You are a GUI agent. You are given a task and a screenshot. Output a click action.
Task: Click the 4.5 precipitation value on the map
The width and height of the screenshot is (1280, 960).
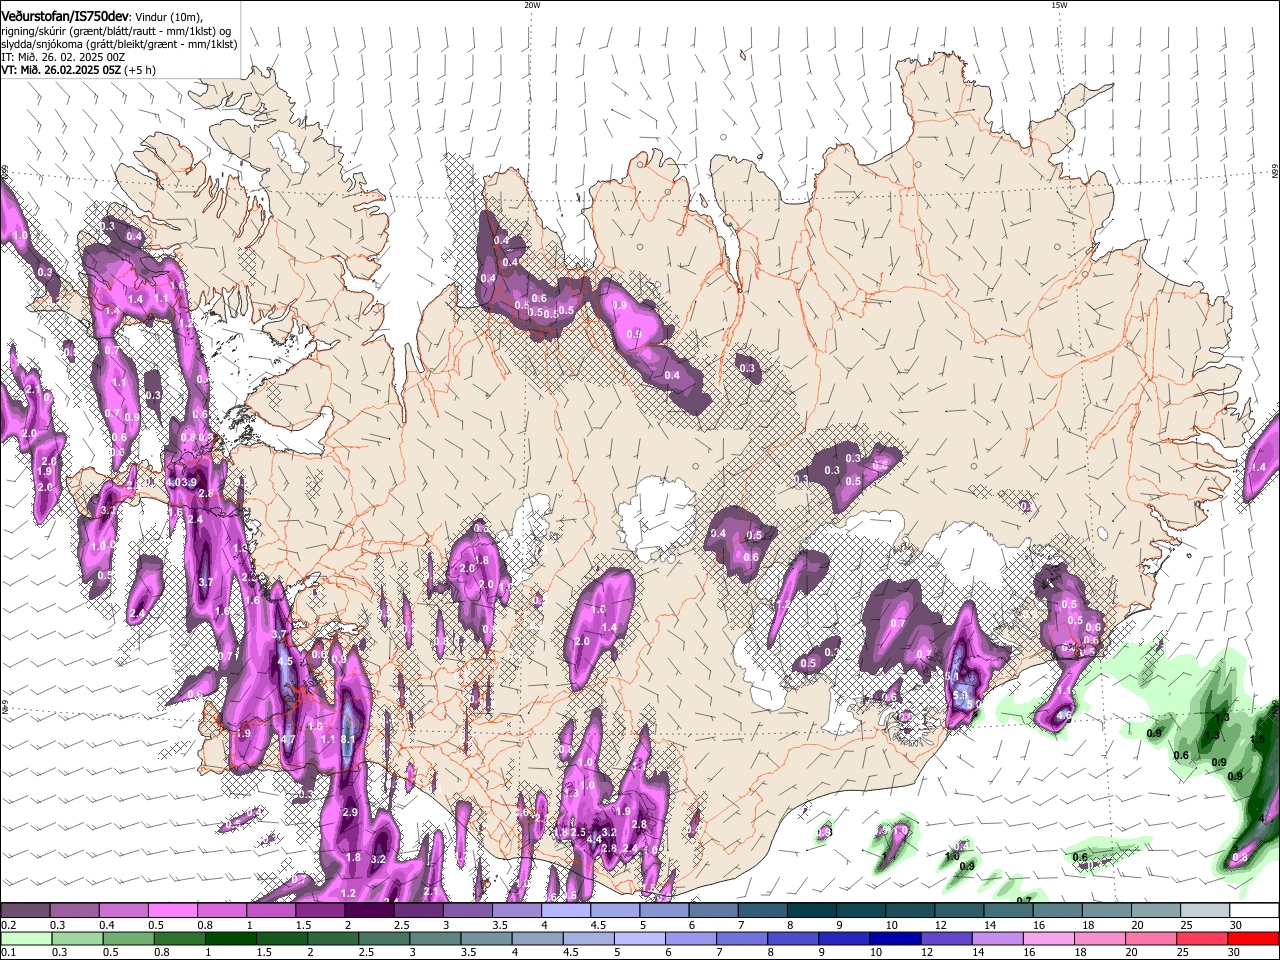[285, 661]
